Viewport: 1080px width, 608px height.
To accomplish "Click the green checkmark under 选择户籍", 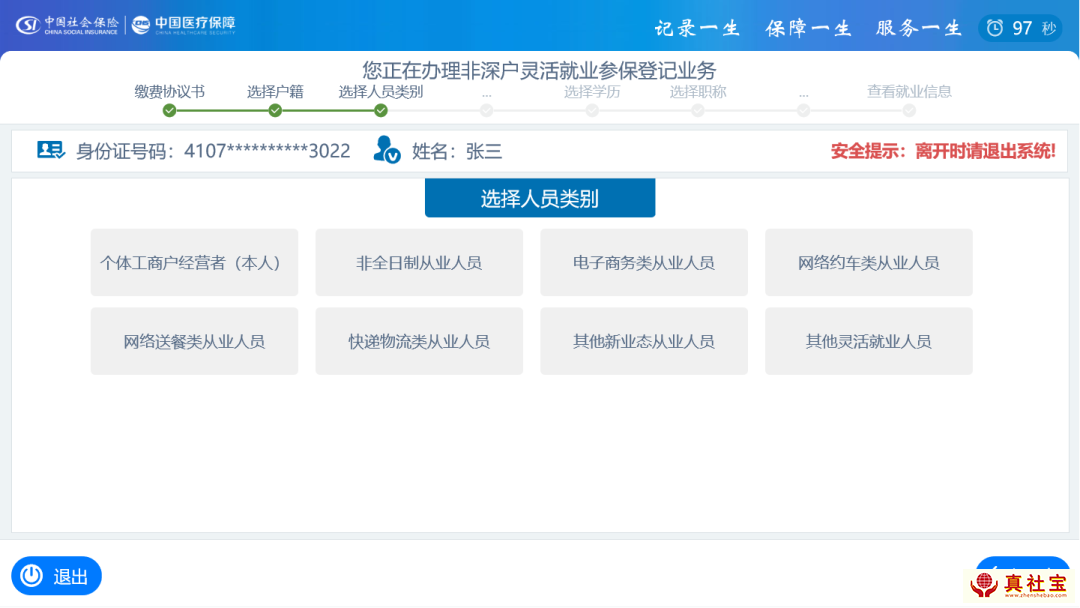I will click(275, 110).
